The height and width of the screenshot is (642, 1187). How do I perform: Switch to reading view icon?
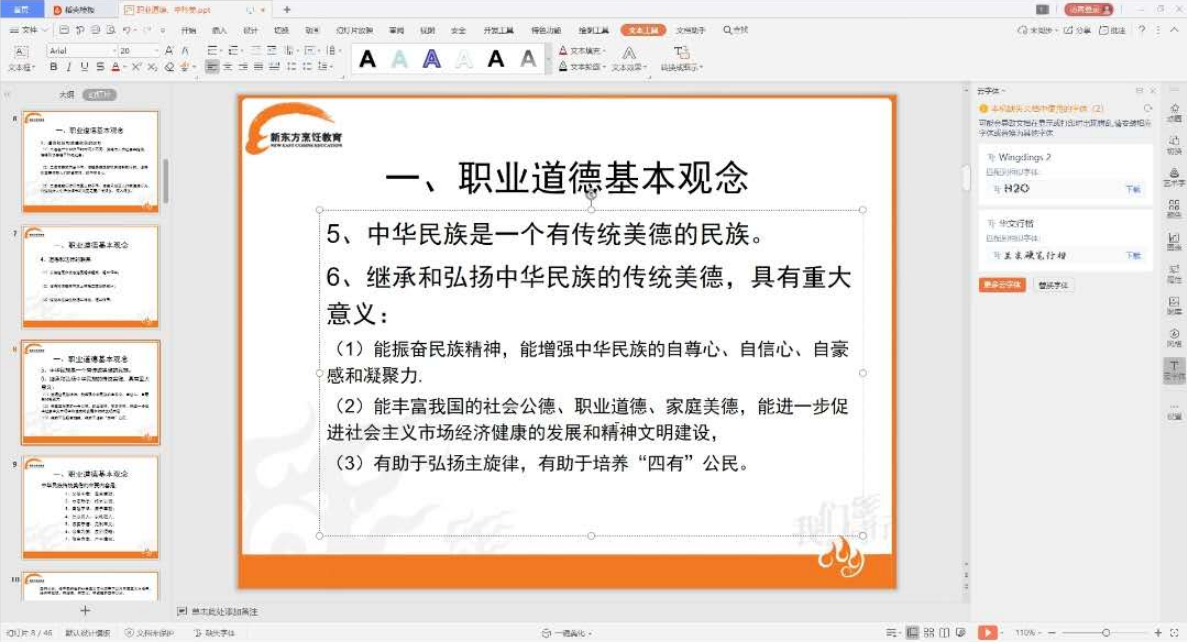(x=944, y=632)
